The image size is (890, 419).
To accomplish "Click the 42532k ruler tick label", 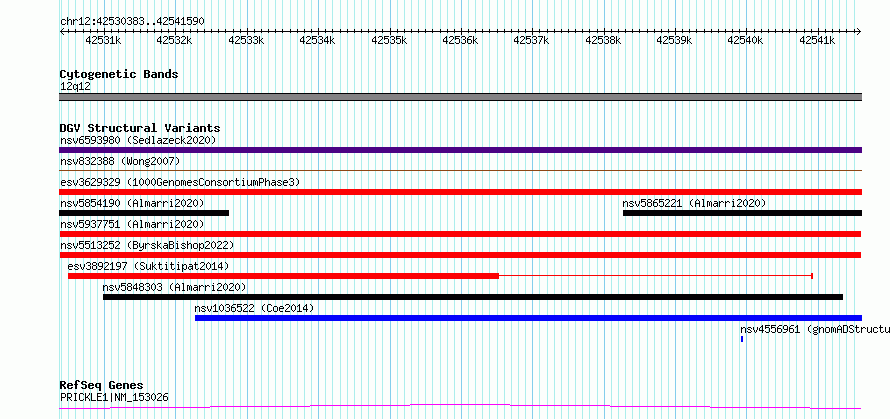I will tap(174, 40).
